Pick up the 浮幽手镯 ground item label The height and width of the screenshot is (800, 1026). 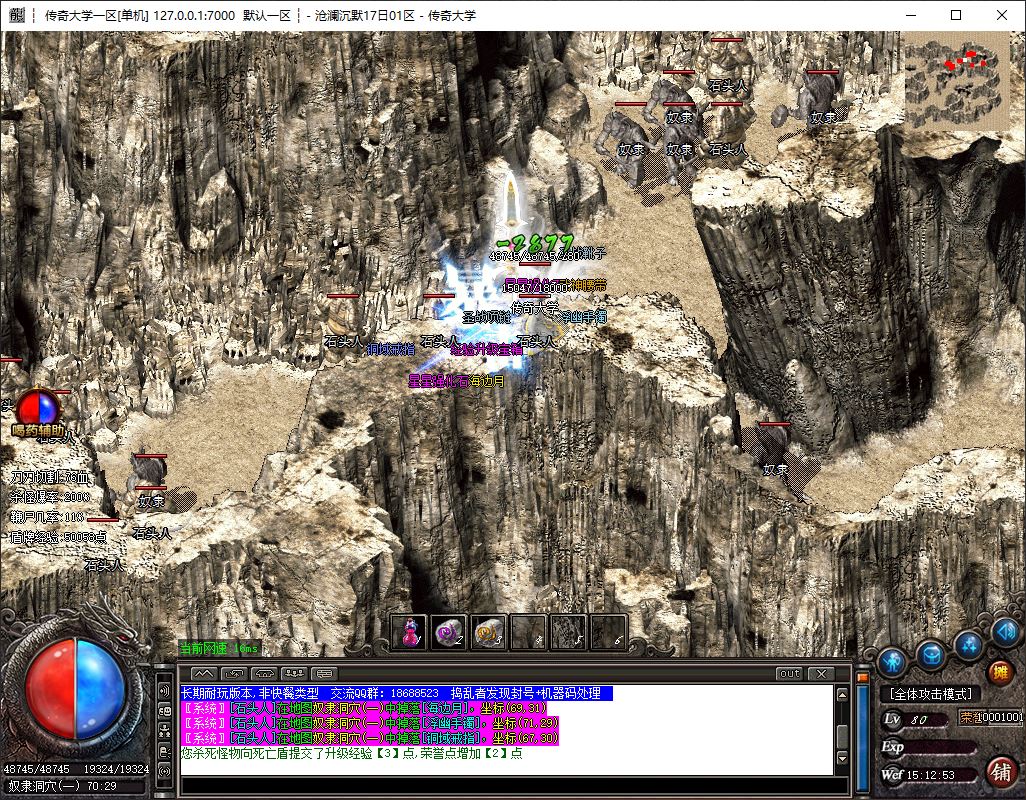(584, 317)
